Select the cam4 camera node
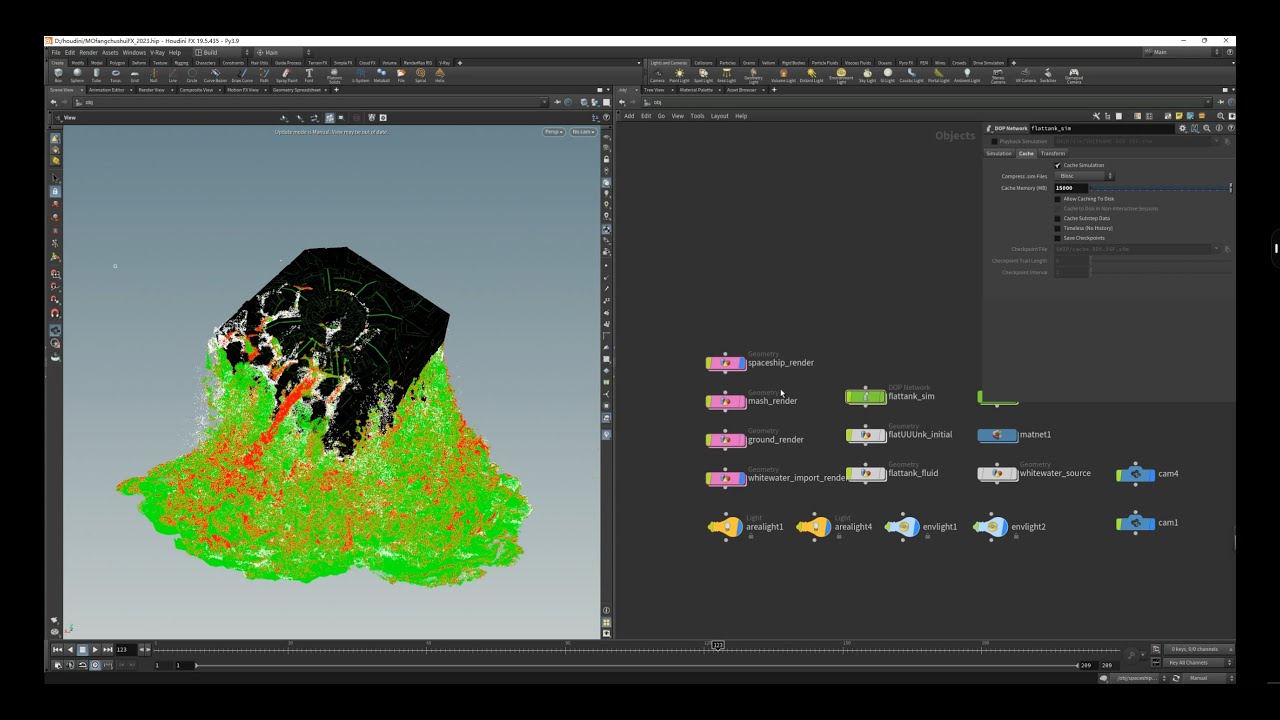Viewport: 1280px width, 720px height. [x=1136, y=474]
